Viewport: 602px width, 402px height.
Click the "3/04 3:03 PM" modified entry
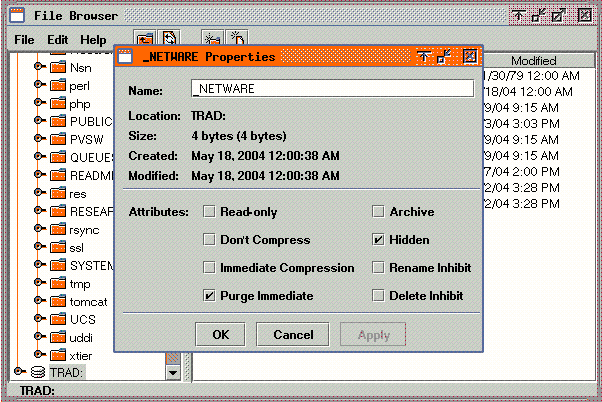pos(522,124)
